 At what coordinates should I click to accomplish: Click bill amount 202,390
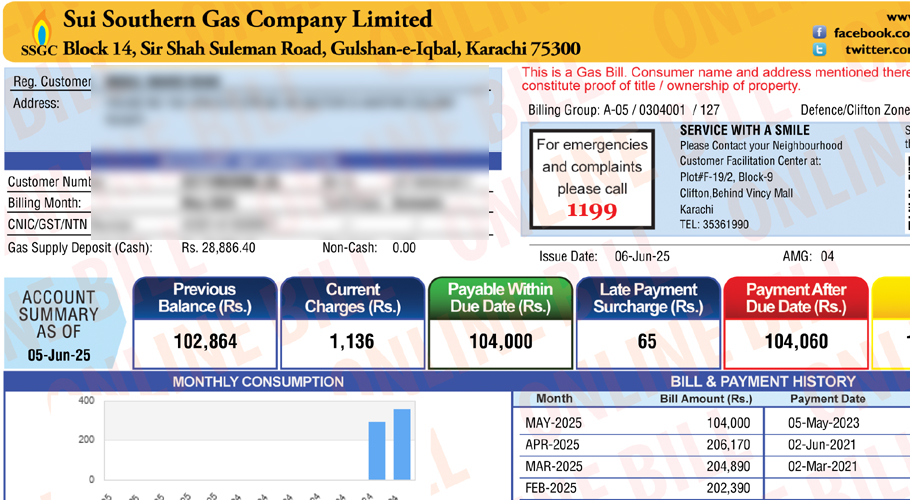coord(728,488)
